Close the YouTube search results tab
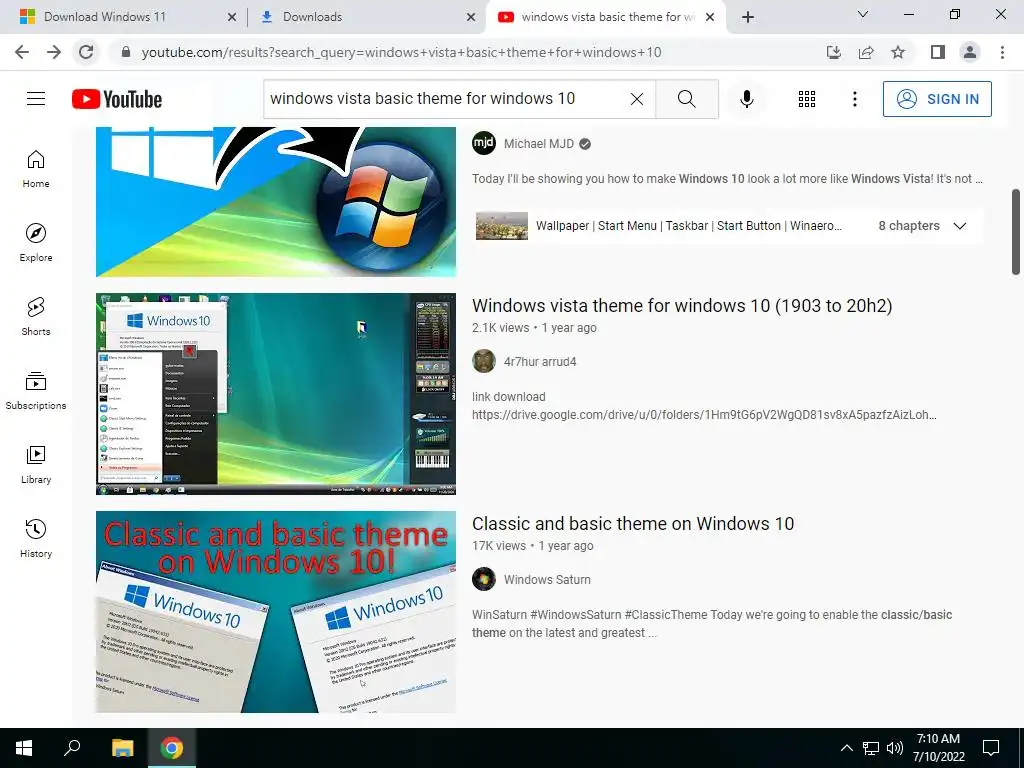The width and height of the screenshot is (1024, 768). click(711, 17)
